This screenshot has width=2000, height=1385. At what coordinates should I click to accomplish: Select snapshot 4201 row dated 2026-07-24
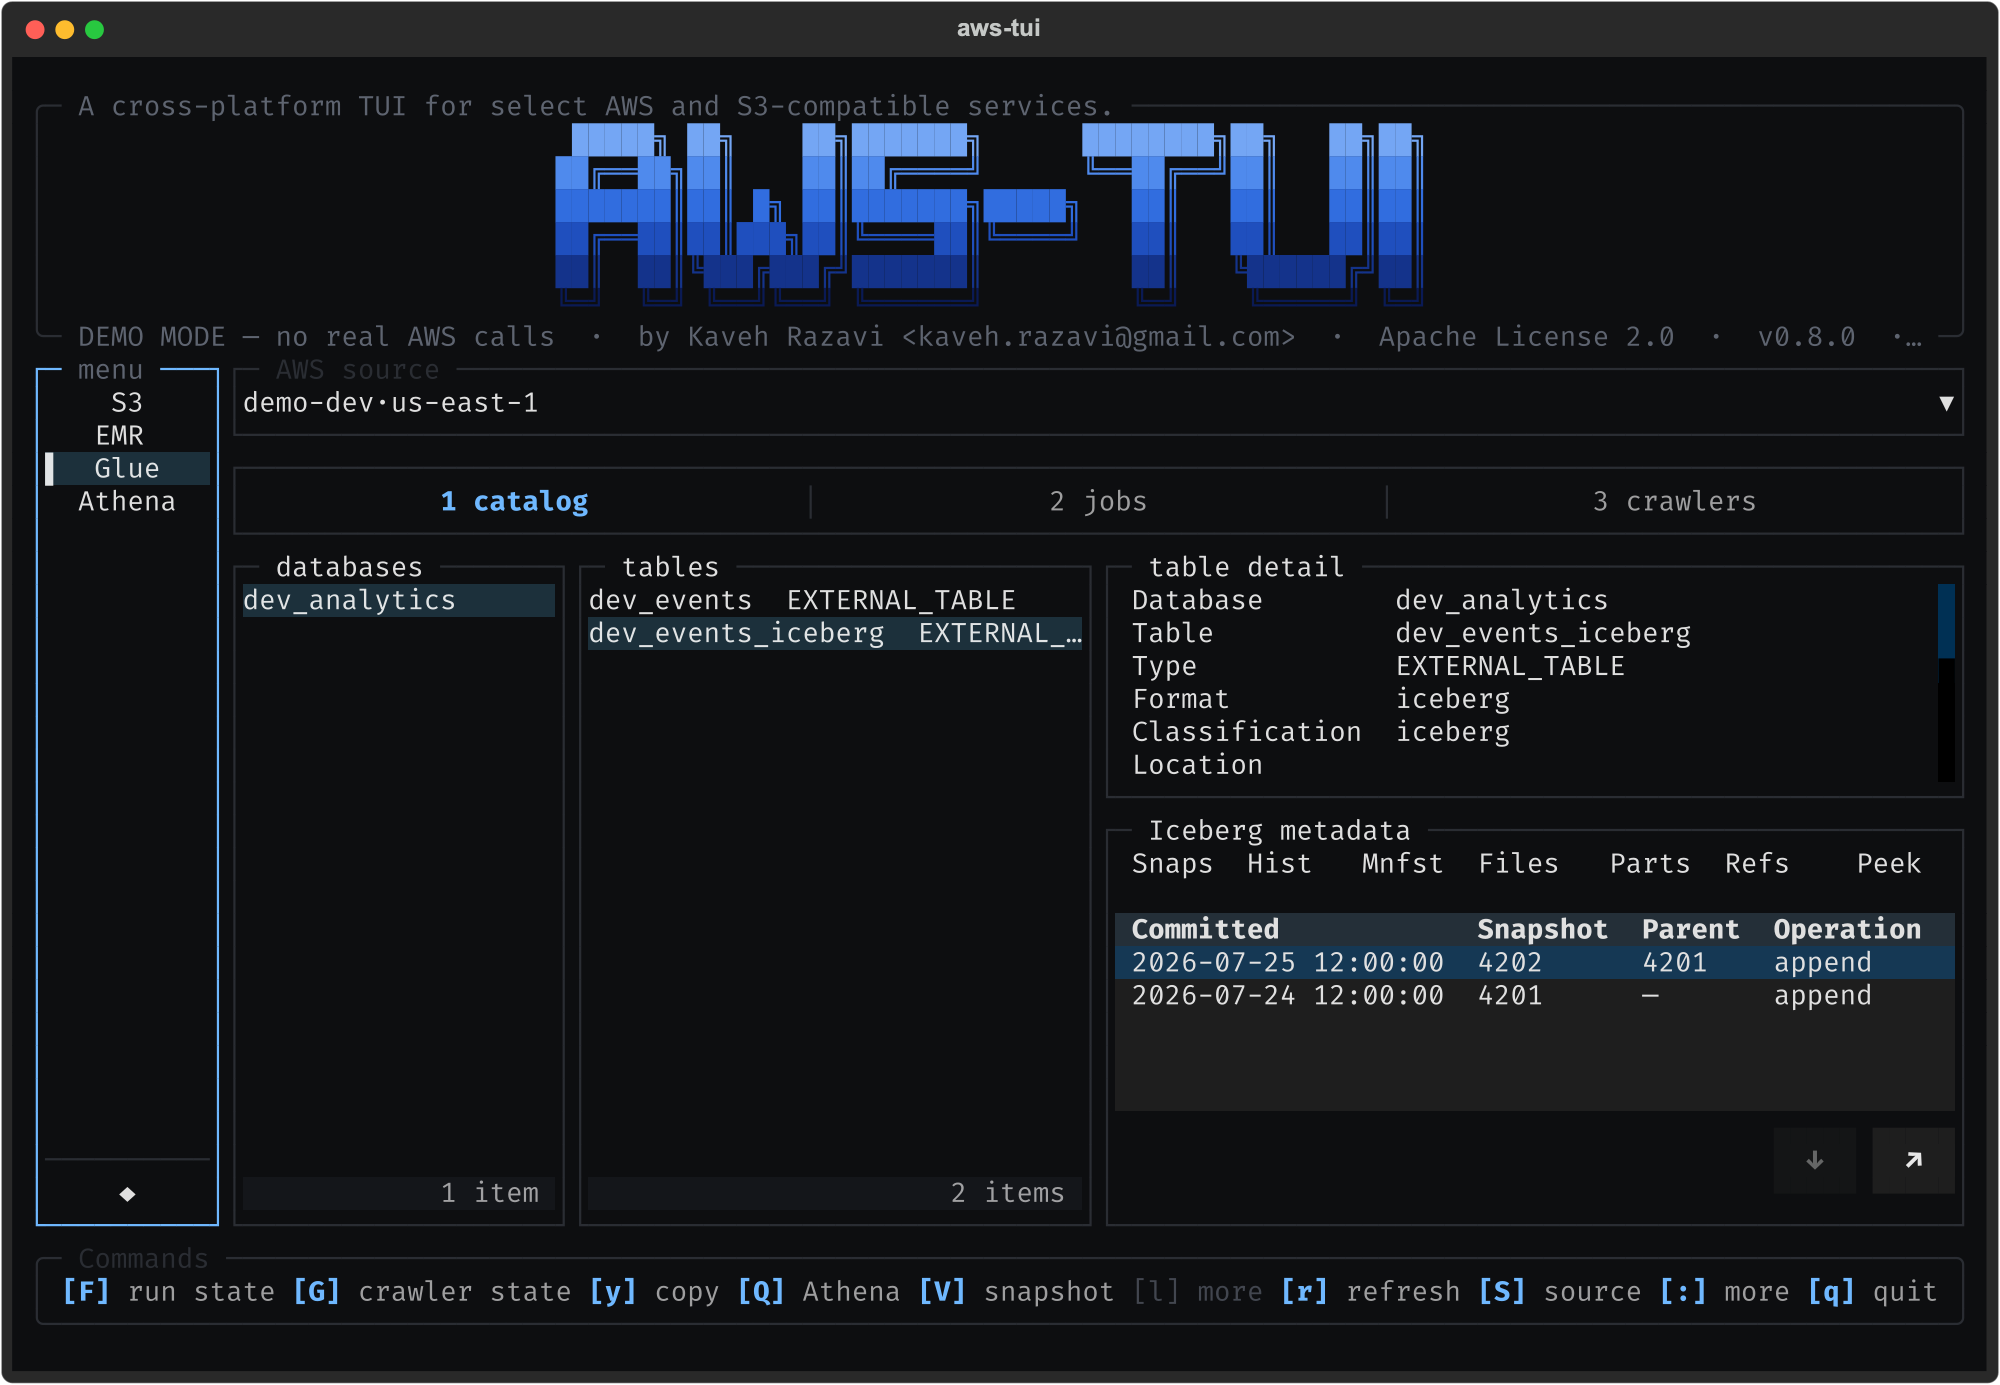point(1534,996)
